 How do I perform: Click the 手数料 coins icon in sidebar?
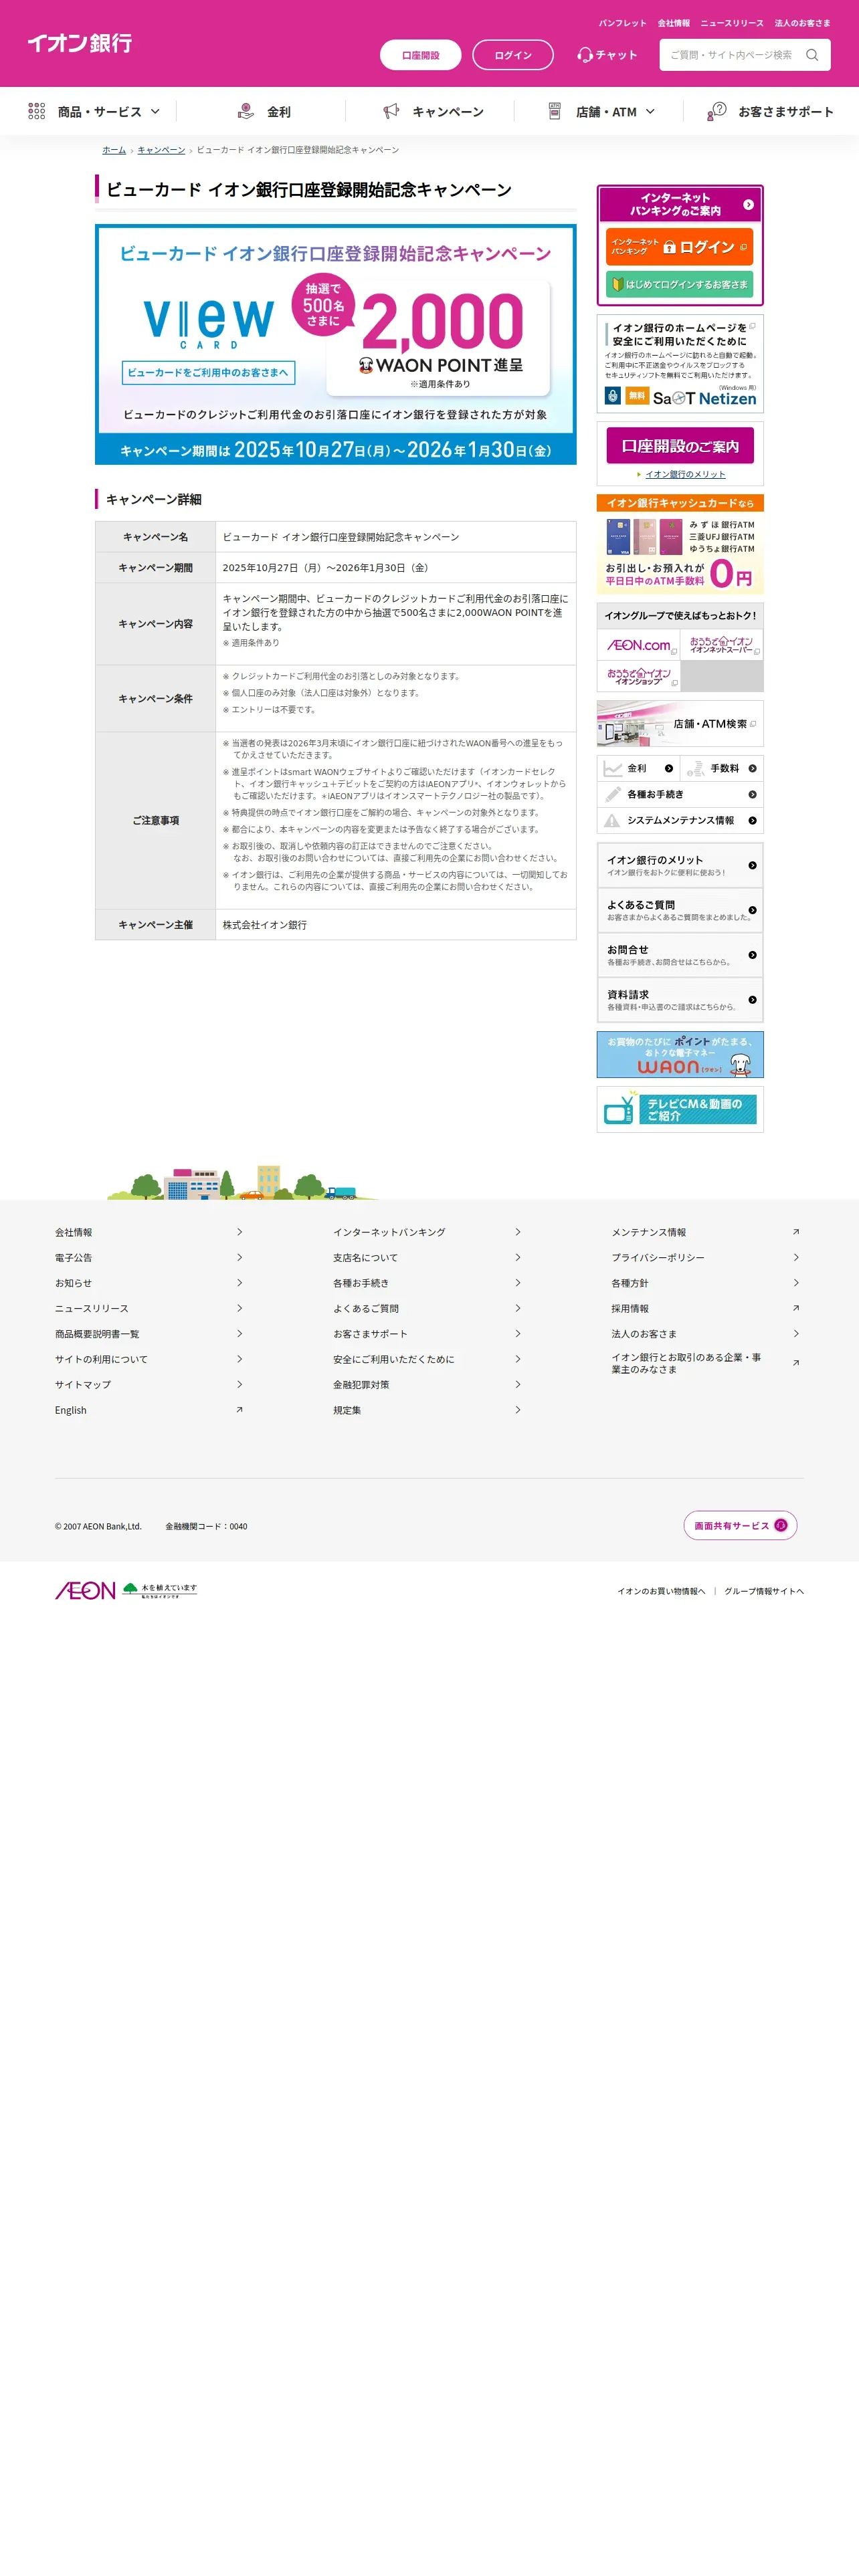click(x=695, y=768)
